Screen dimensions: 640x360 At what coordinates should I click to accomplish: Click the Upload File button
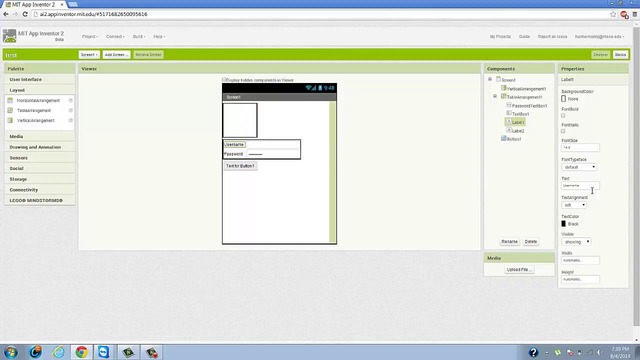(x=519, y=269)
